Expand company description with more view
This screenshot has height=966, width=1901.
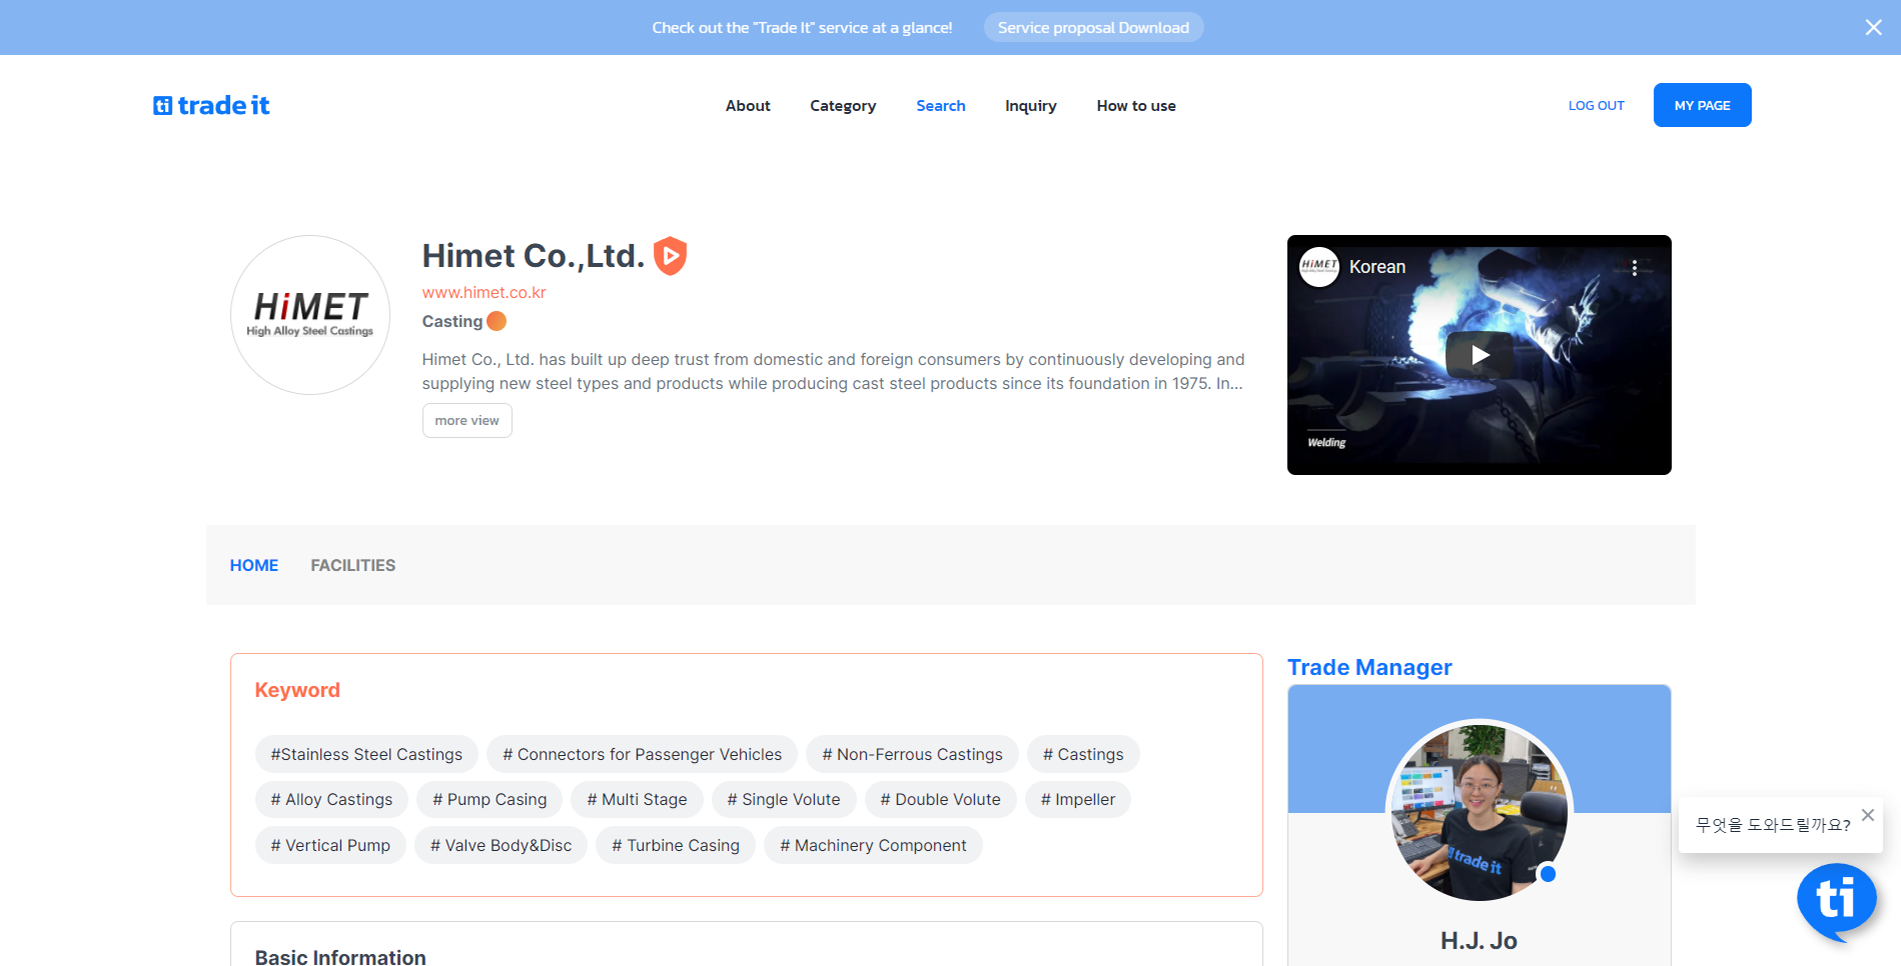(467, 421)
